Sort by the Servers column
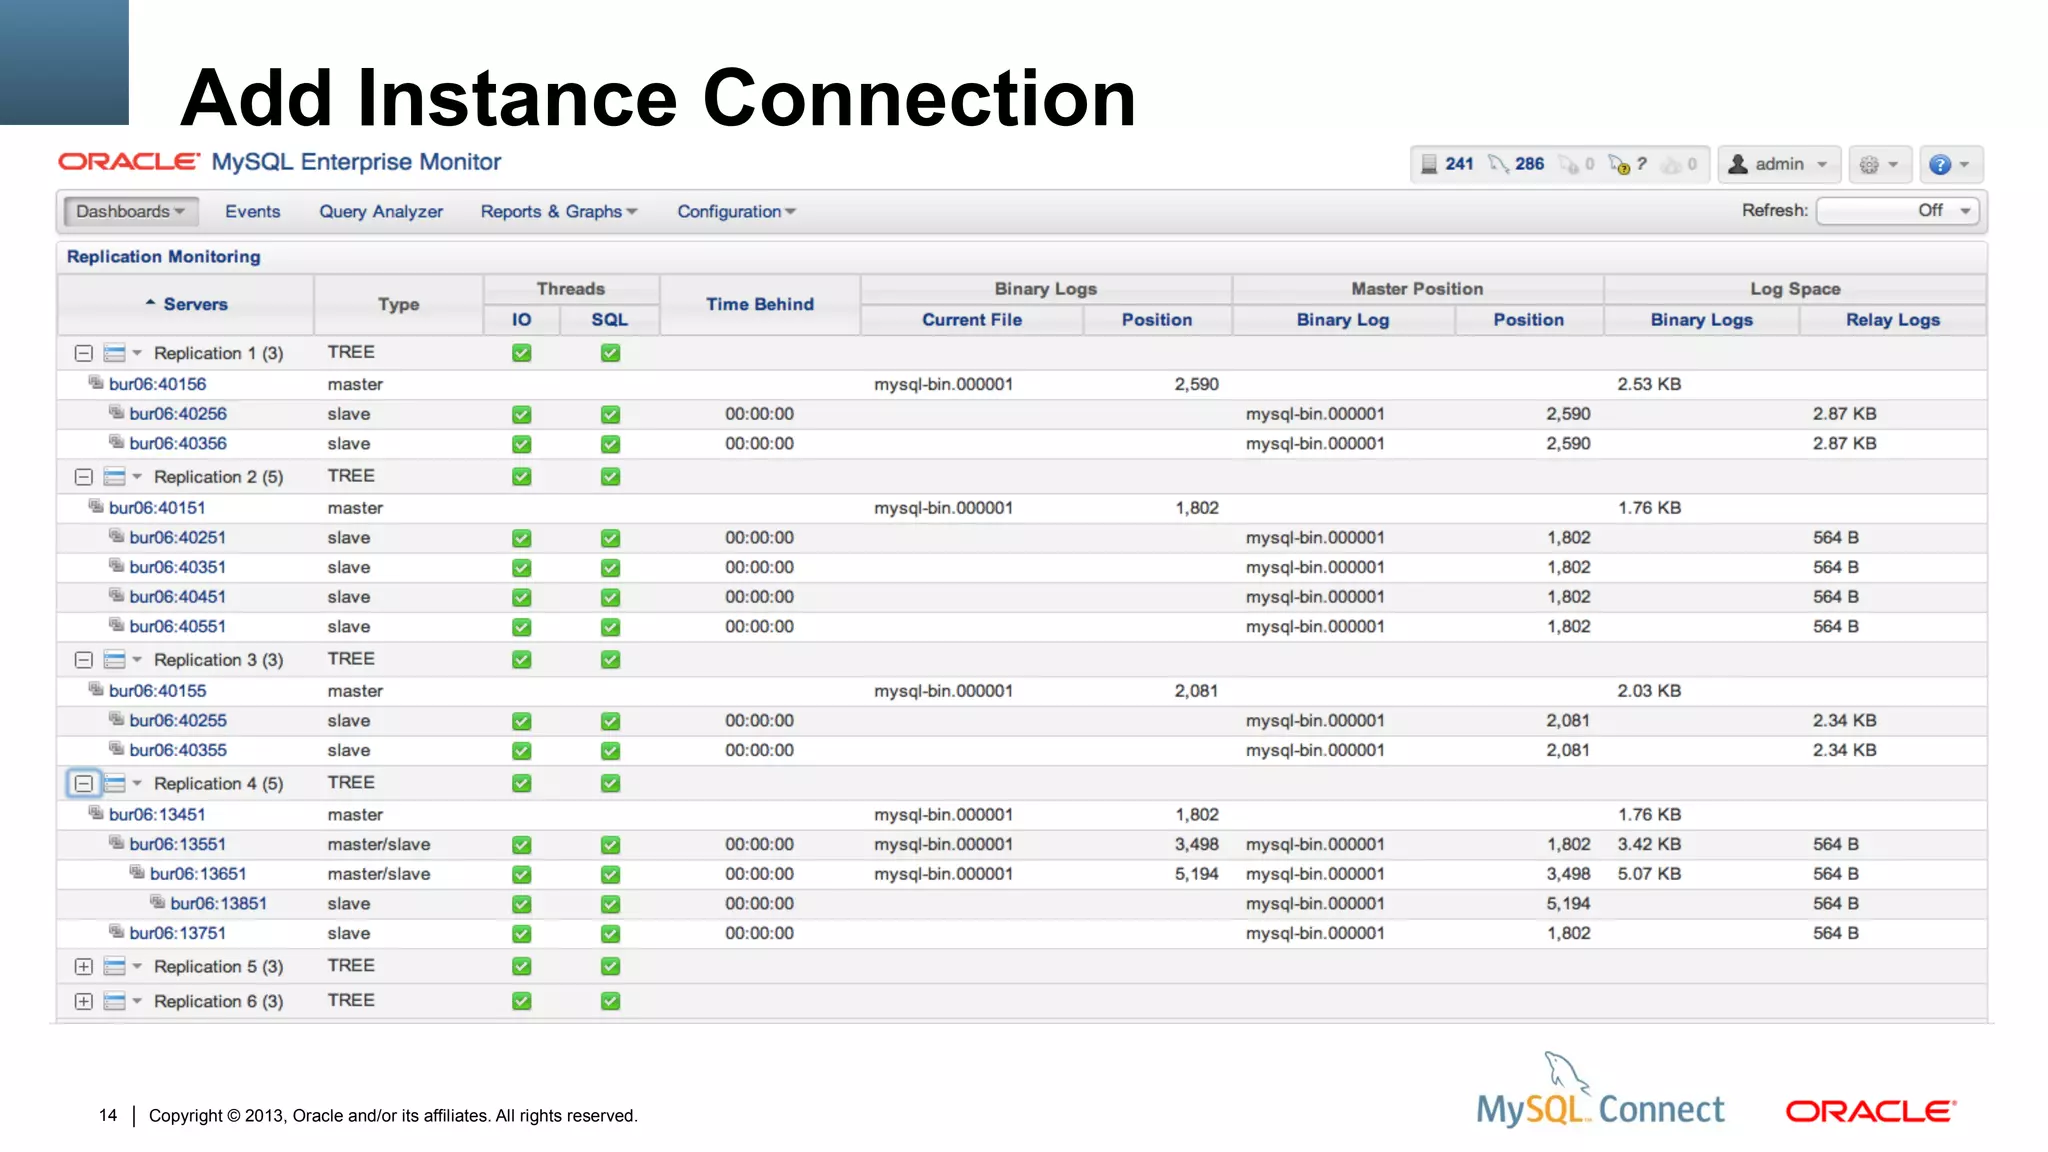2048x1152 pixels. (x=195, y=304)
